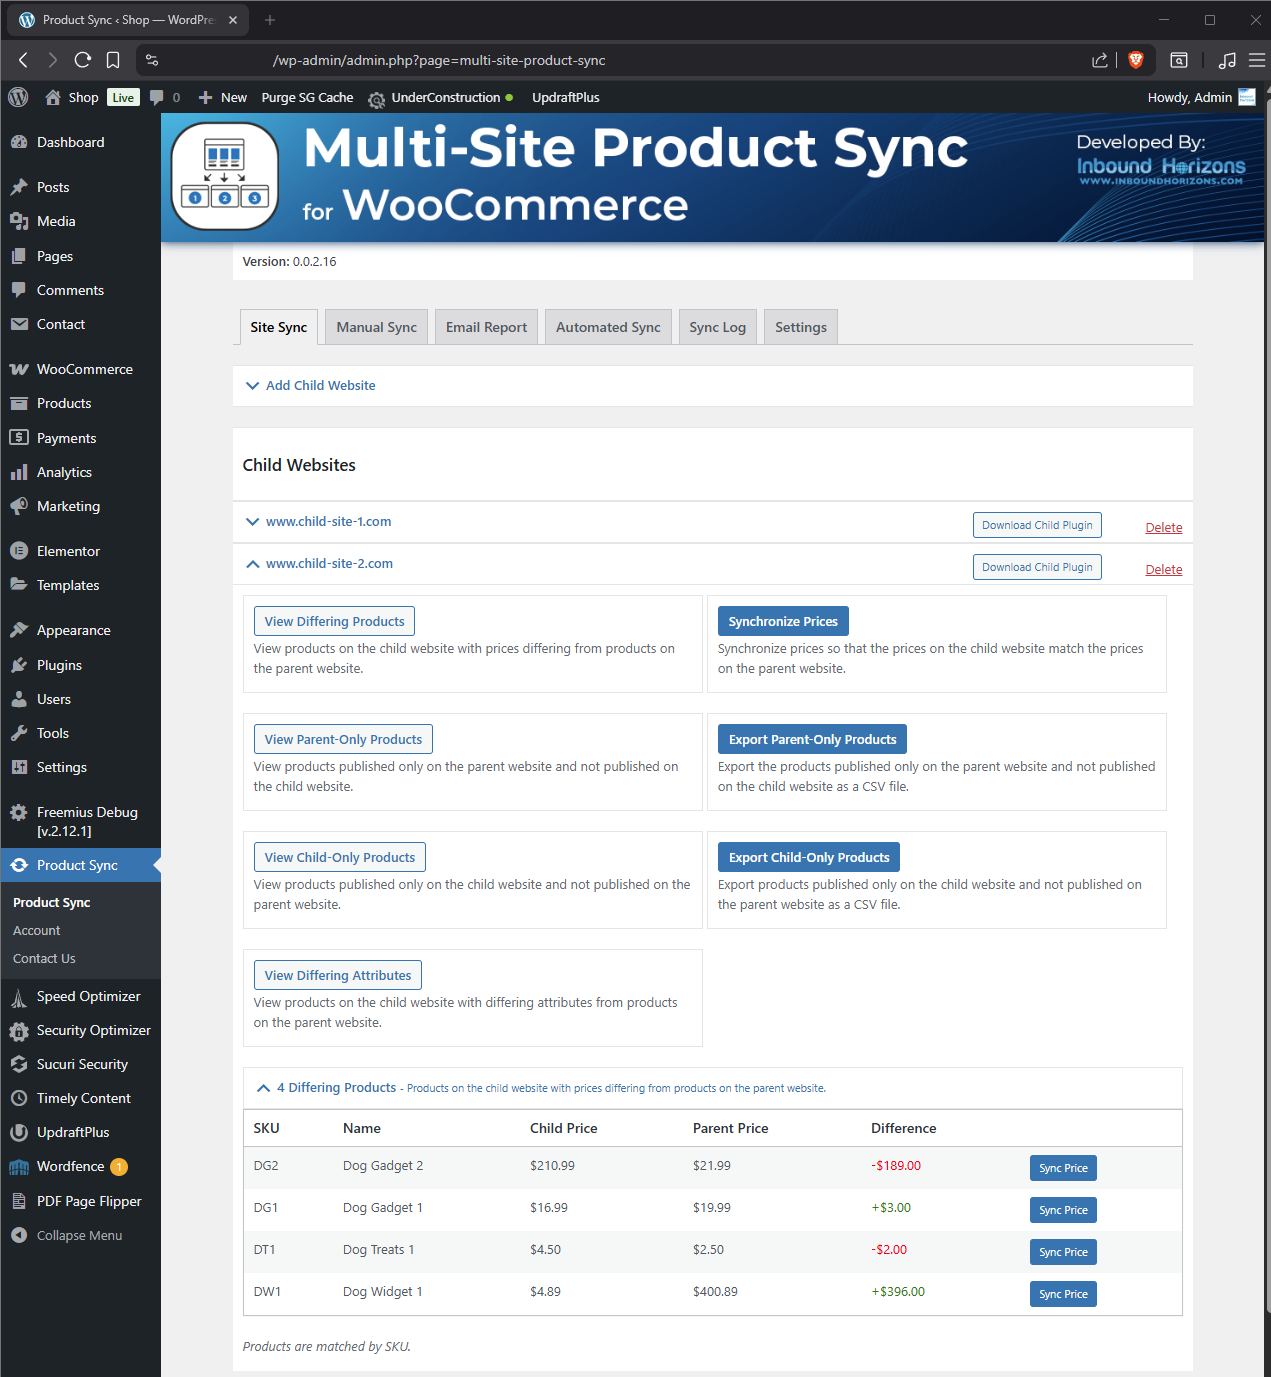Reload the page with the refresh icon
Viewport: 1271px width, 1377px height.
coord(83,60)
